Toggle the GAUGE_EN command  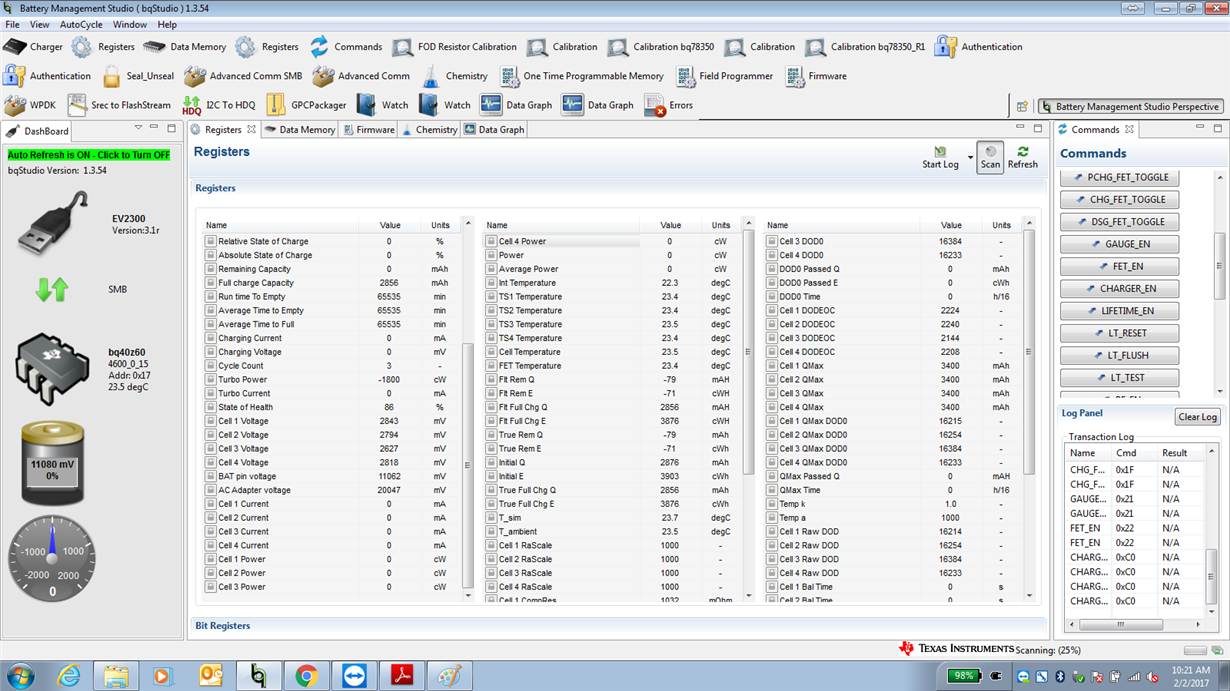(1119, 244)
